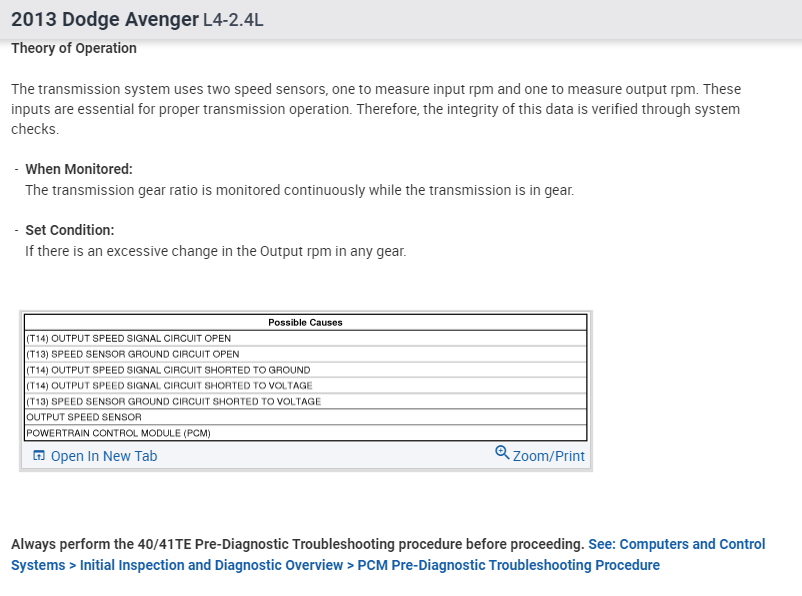Click the 40/41TE Pre-Diagnostic bold instruction text
This screenshot has width=802, height=596.
click(297, 544)
